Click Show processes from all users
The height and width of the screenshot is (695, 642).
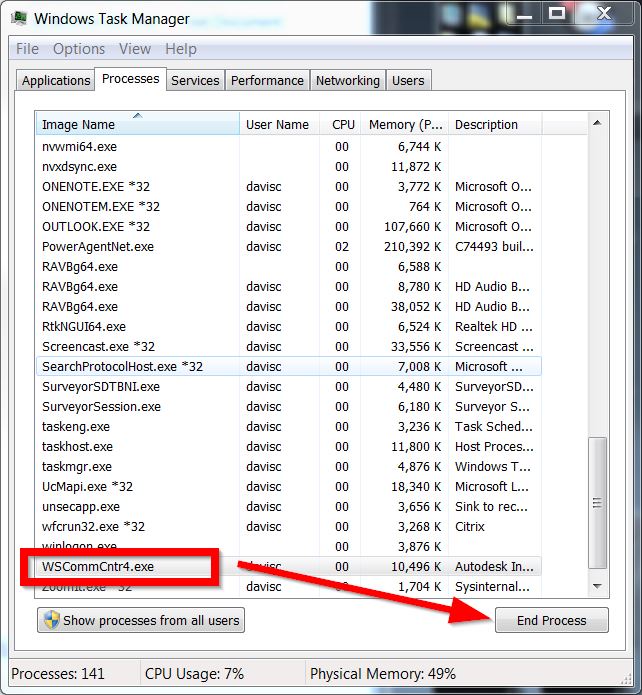pos(141,620)
